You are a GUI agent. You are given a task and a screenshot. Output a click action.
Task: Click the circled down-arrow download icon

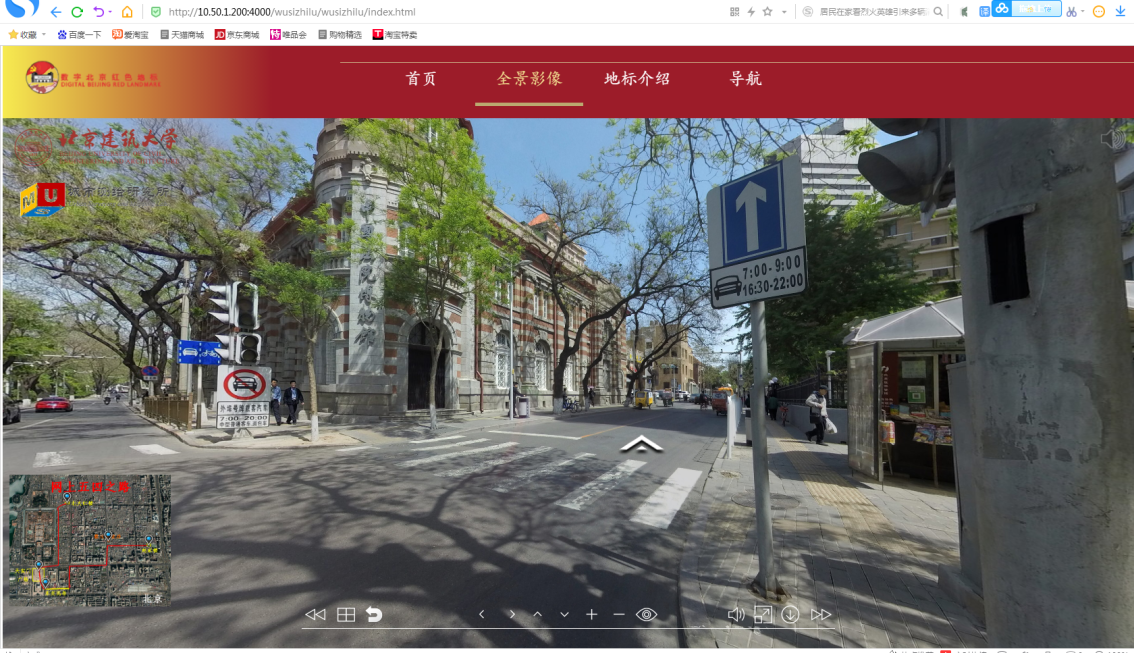click(x=790, y=614)
